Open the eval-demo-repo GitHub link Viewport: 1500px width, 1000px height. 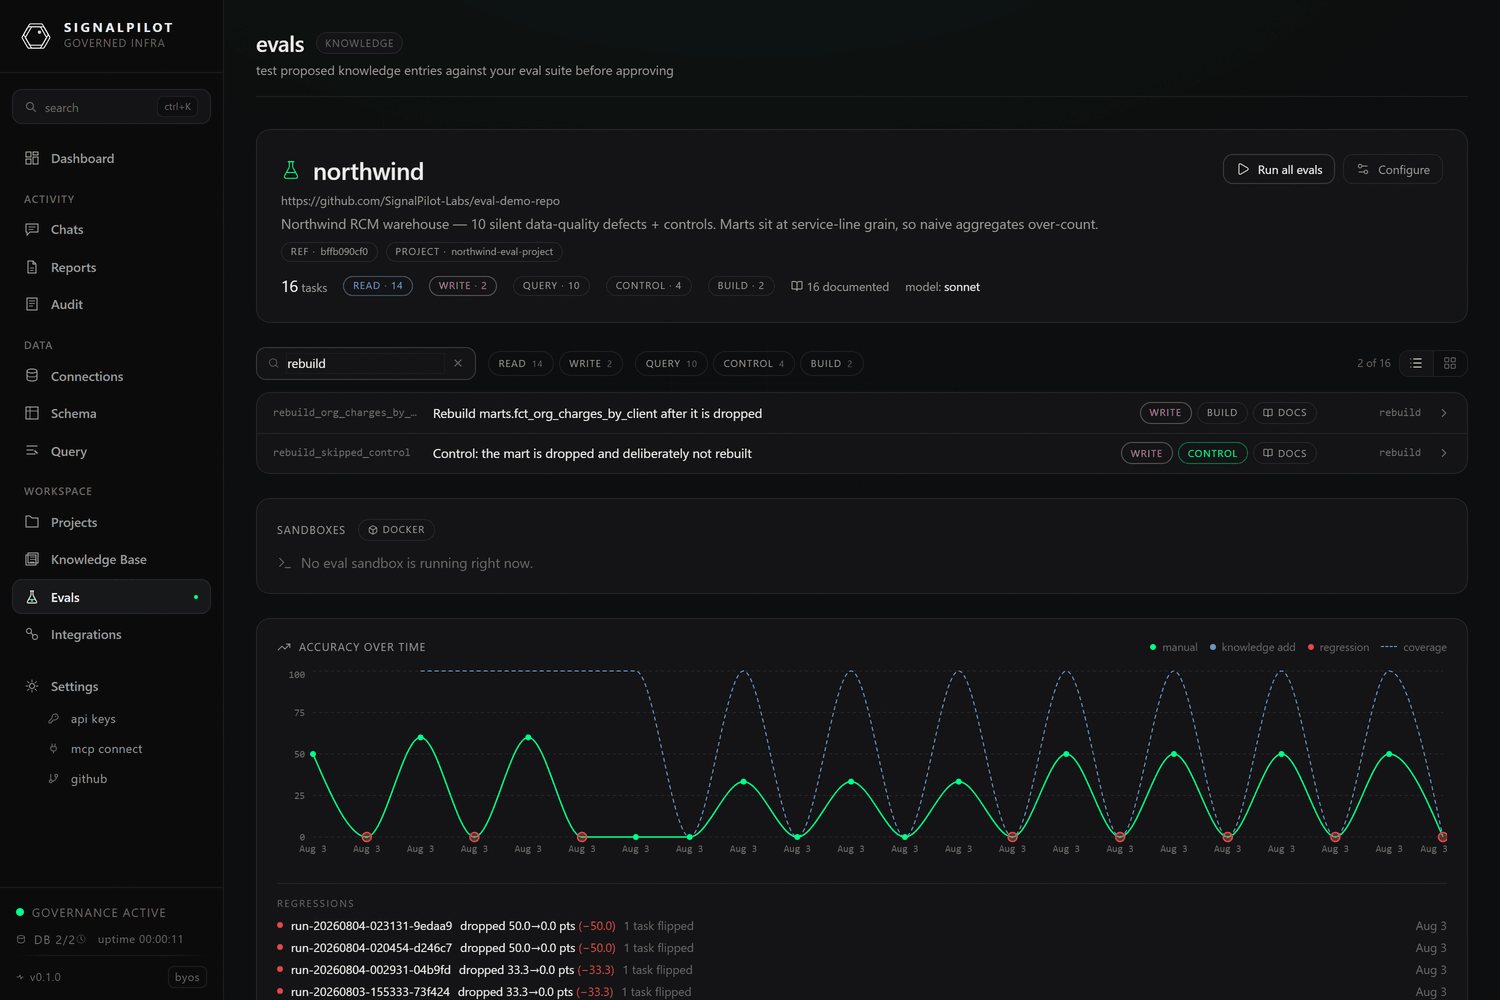[420, 201]
